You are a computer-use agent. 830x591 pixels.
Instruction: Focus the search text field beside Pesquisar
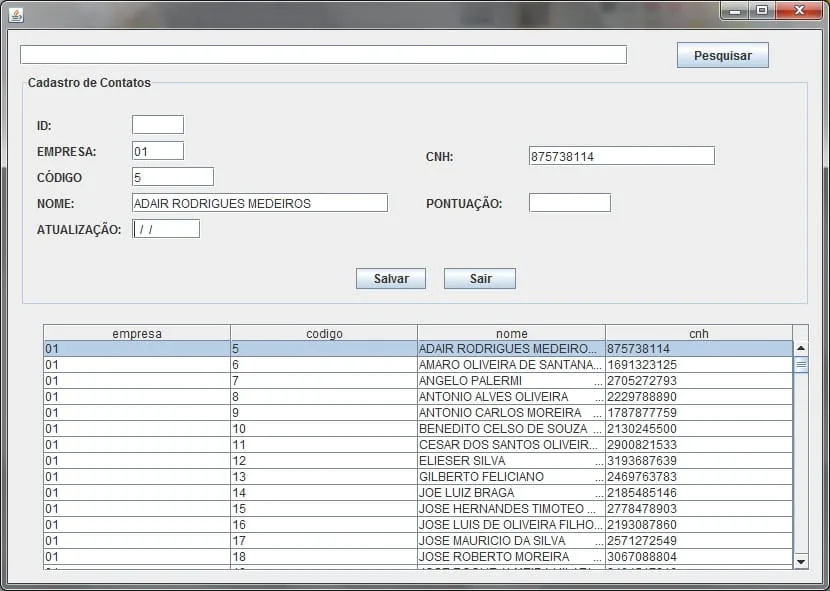click(x=323, y=55)
